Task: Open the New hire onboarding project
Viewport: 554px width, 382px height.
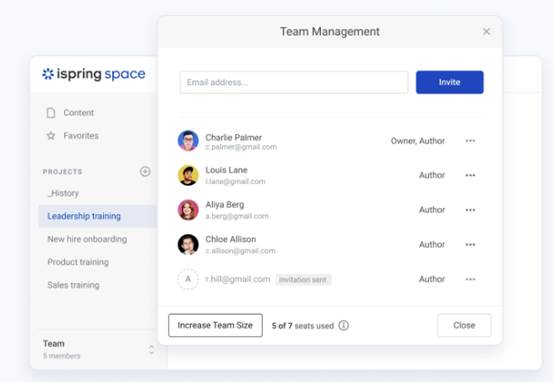Action: click(87, 239)
